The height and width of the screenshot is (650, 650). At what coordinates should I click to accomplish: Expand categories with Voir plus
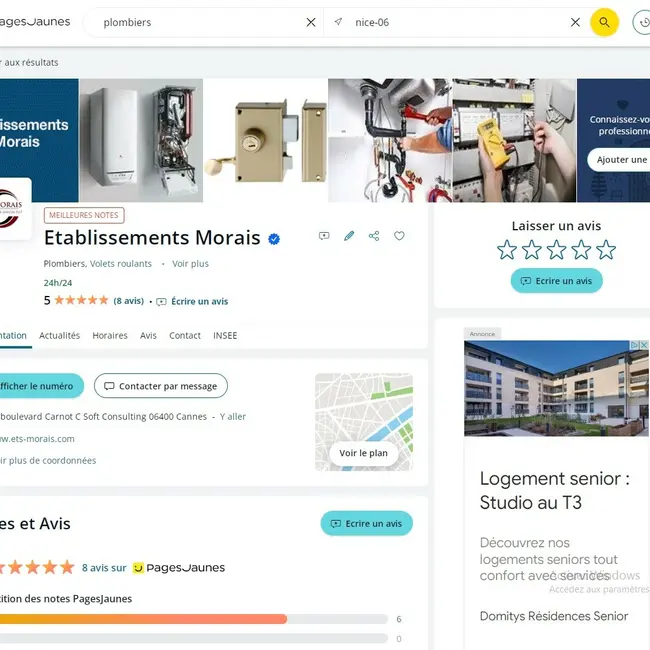tap(190, 264)
